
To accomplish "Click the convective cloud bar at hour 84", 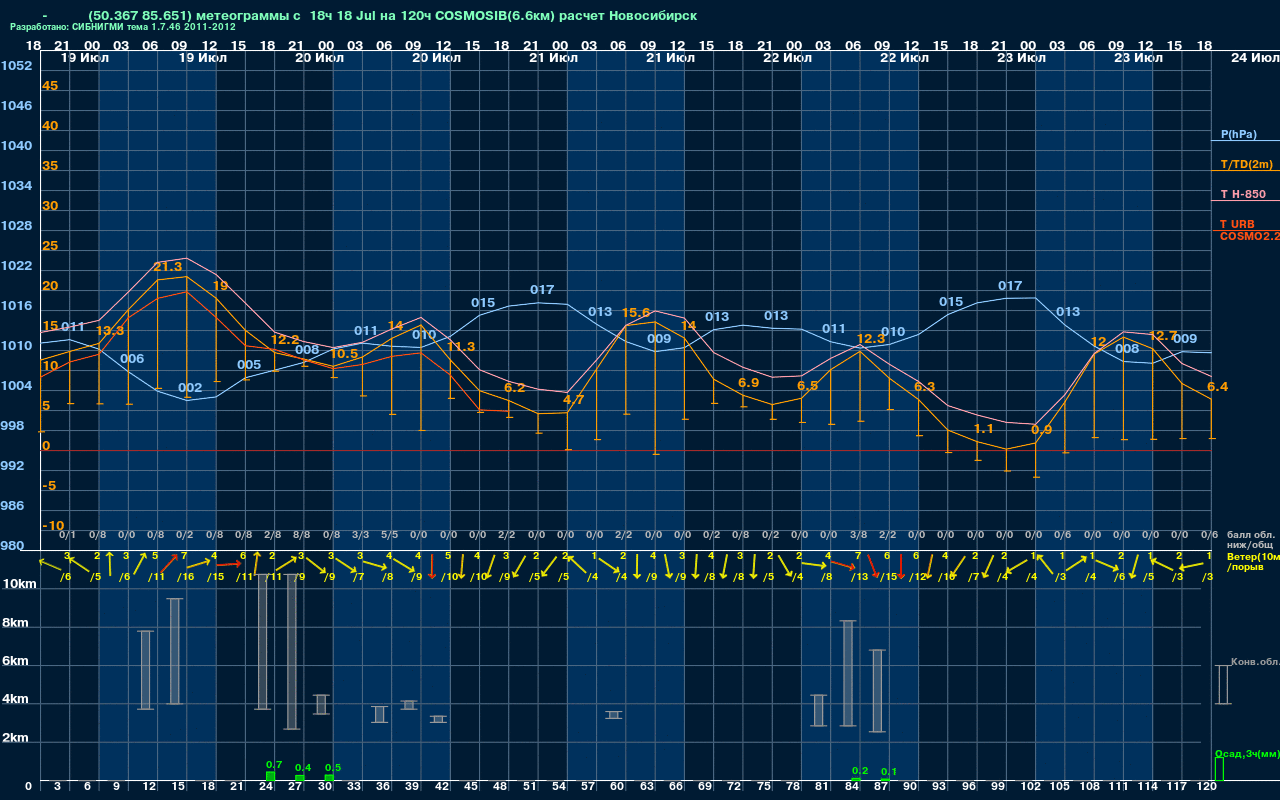I will (848, 673).
